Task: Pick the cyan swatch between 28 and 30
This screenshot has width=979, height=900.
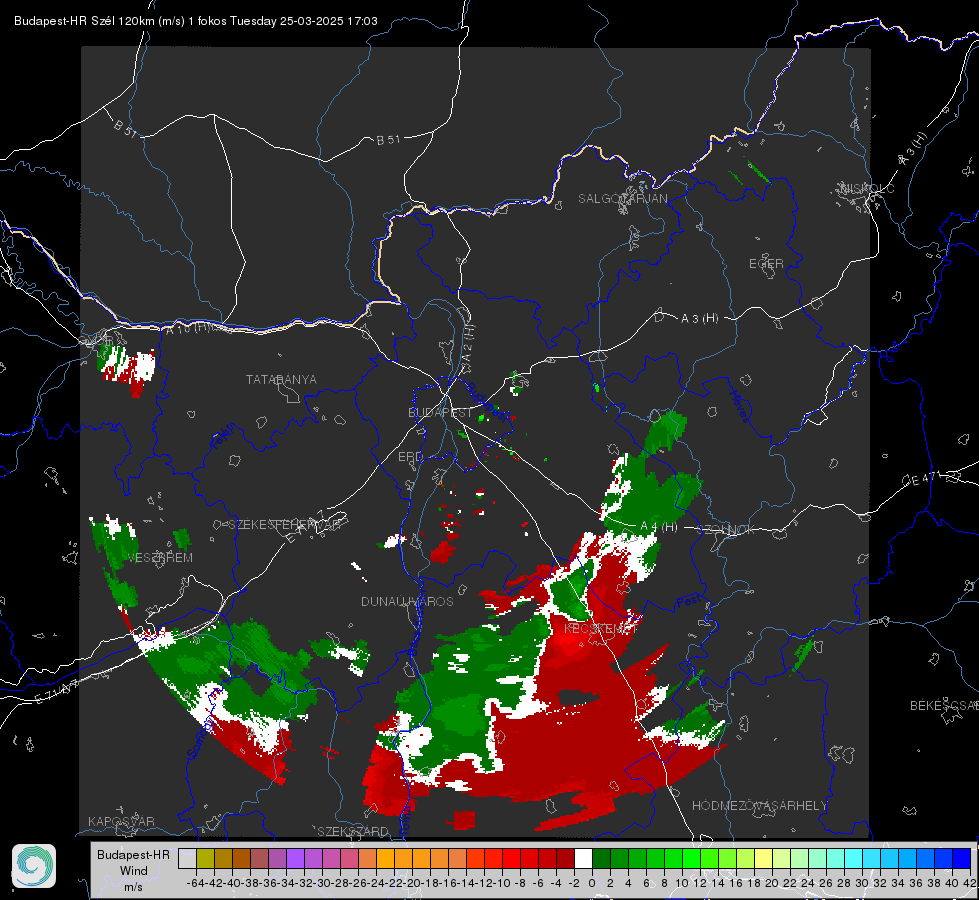Action: 854,858
